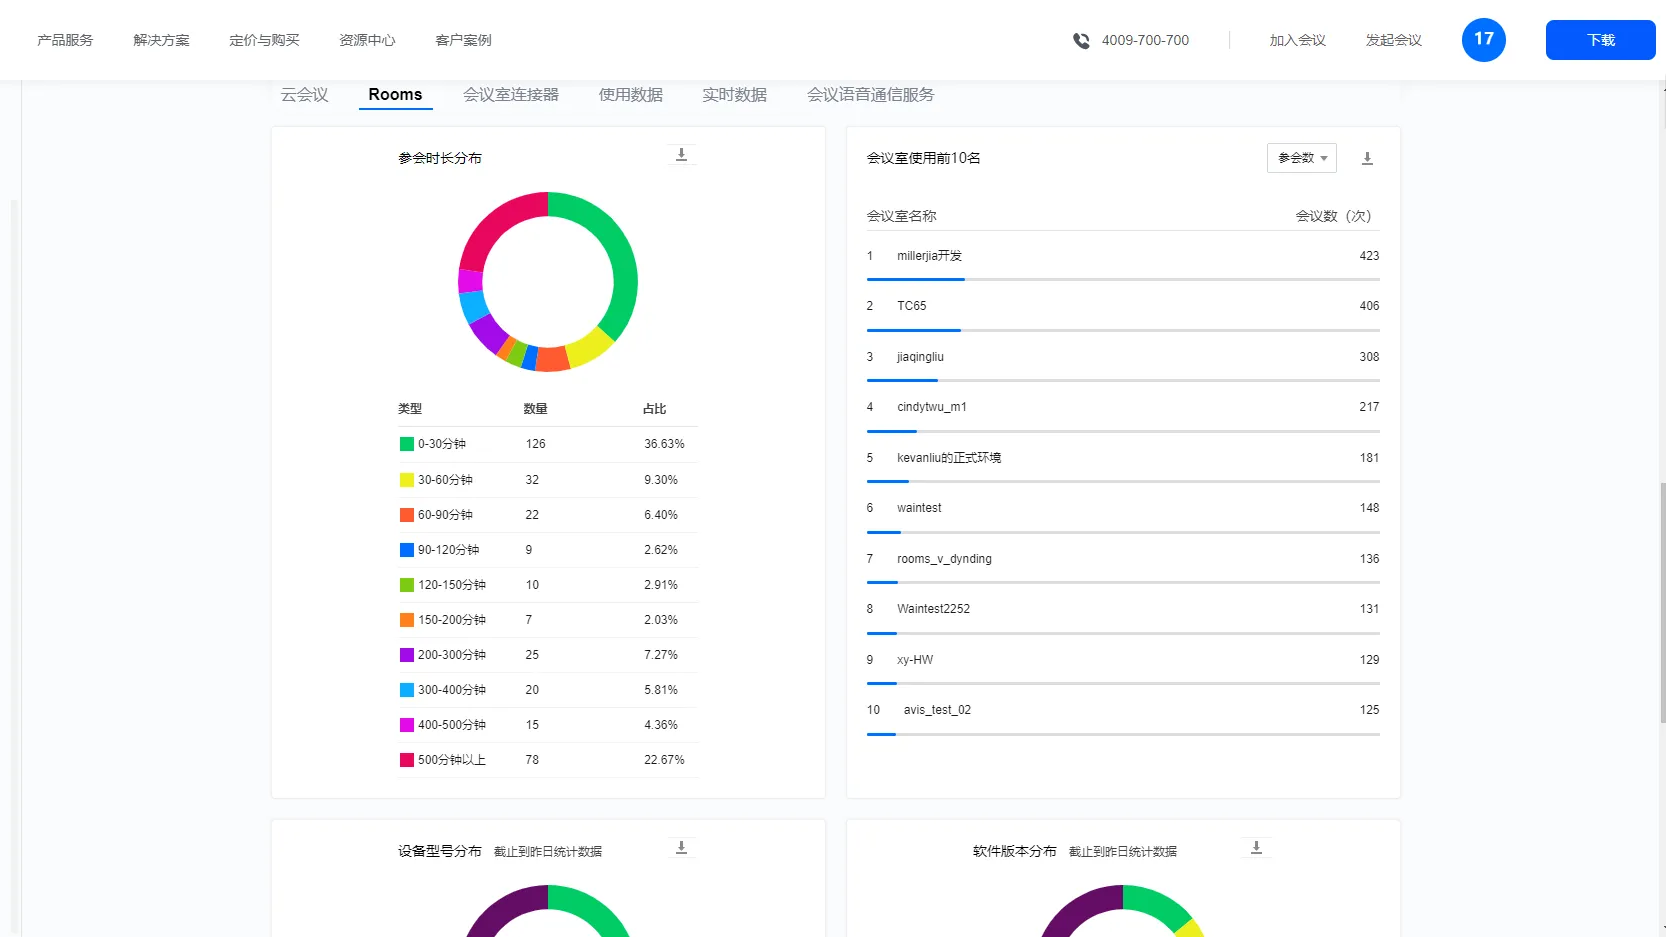
Task: Click the 22.67% percentage value
Action: [x=664, y=760]
